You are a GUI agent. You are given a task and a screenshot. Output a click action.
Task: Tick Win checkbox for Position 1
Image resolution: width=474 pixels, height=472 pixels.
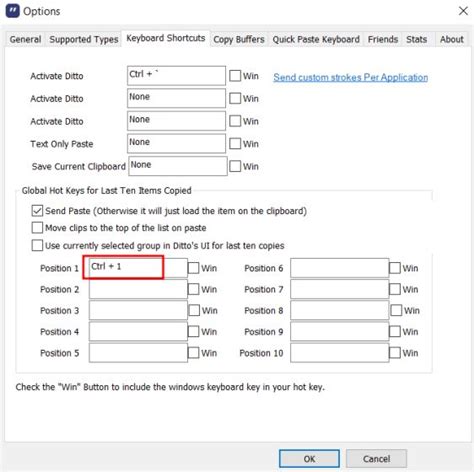[x=193, y=268]
